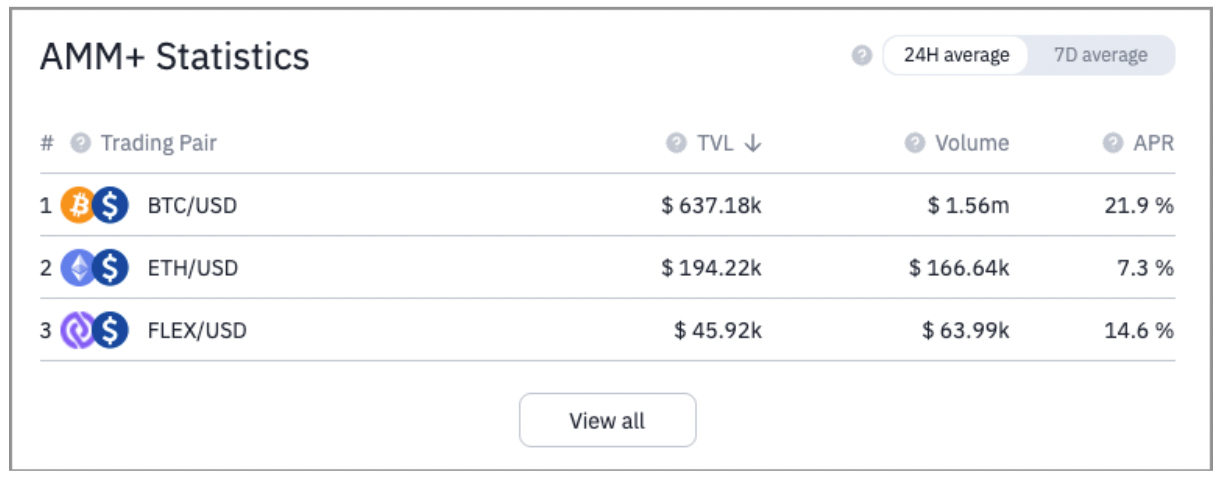
Task: Select the 24H average option
Action: point(956,56)
